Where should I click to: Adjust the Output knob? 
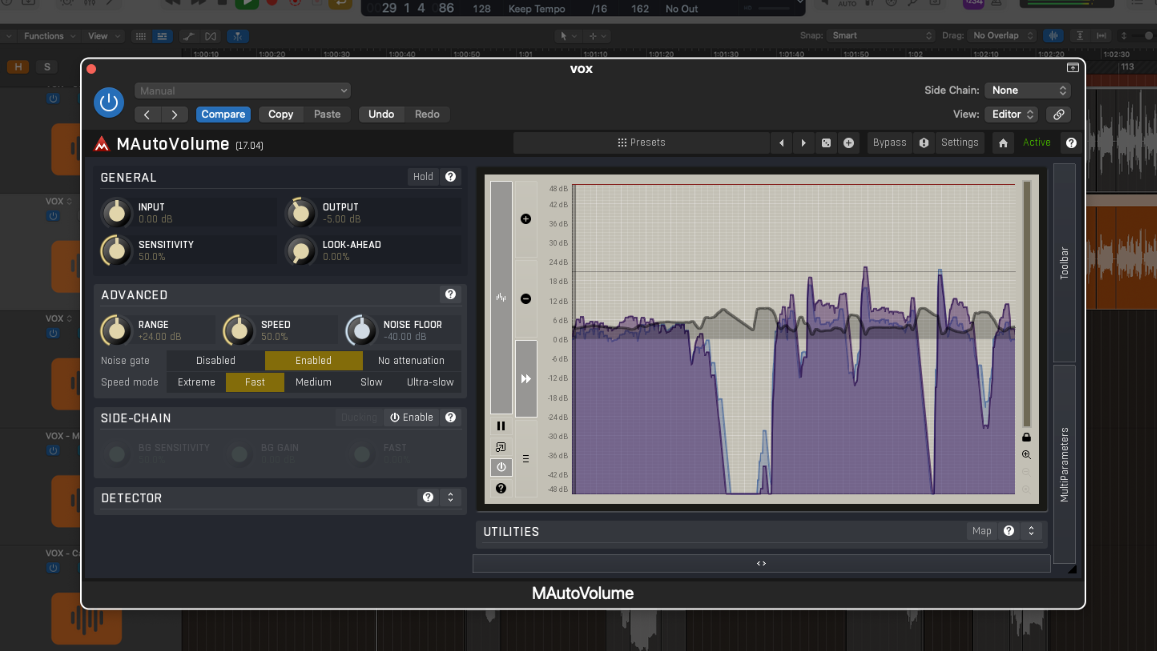pyautogui.click(x=300, y=213)
